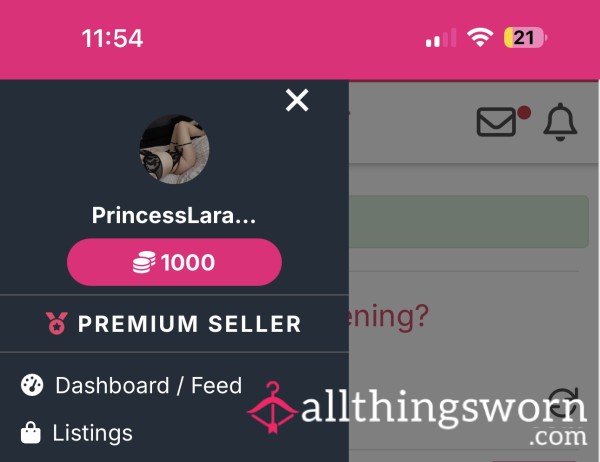Tap the Dashboard gauge icon
Screen dimensions: 600x462
click(32, 385)
